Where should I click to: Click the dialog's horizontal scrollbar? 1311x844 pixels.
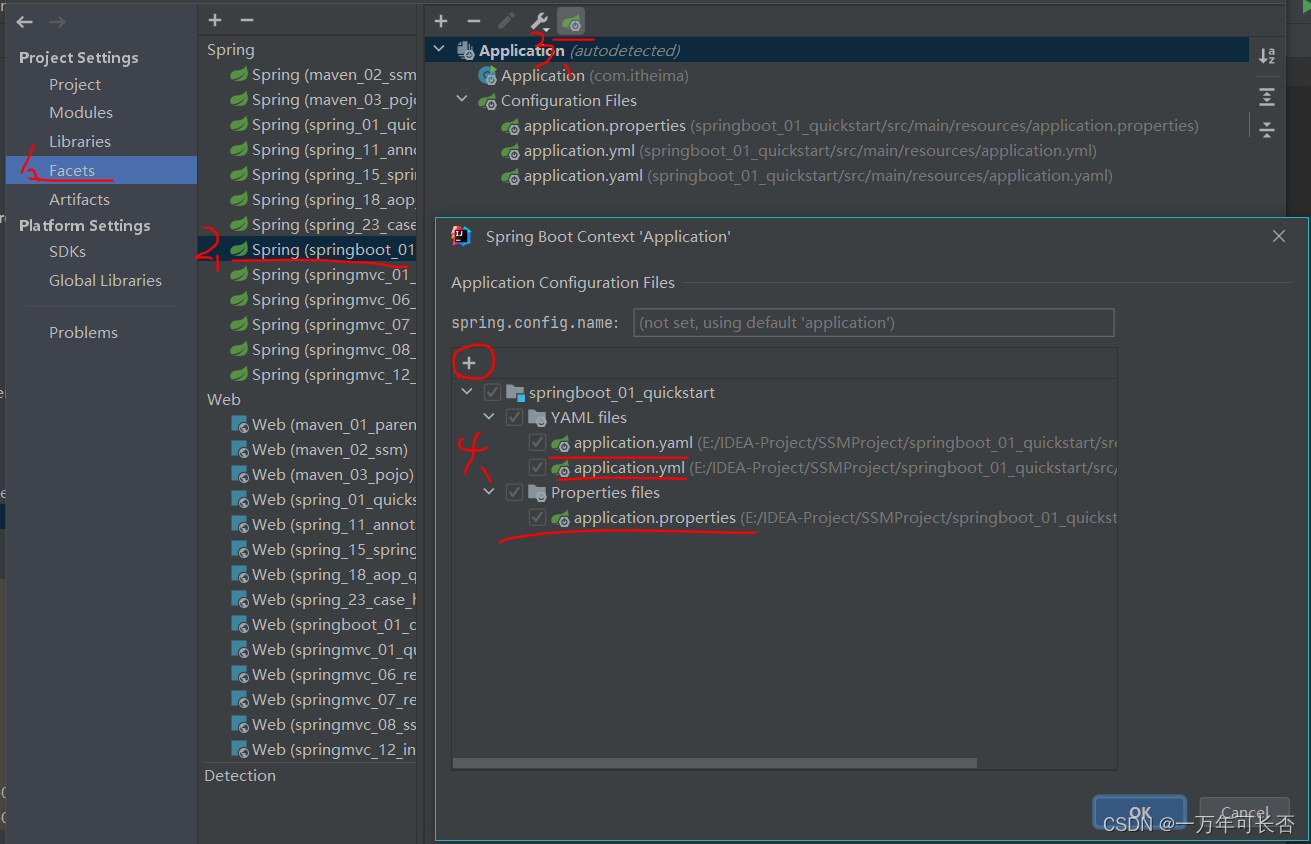[714, 763]
